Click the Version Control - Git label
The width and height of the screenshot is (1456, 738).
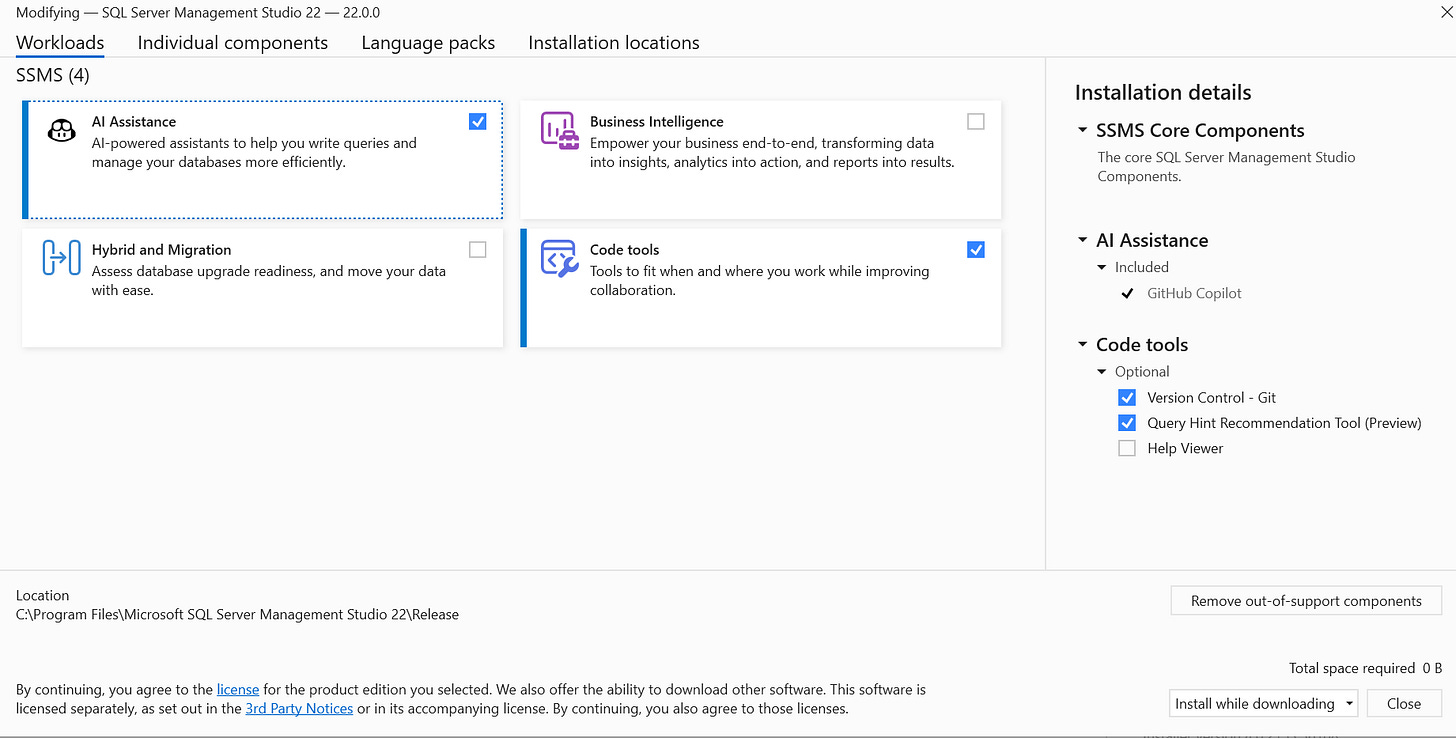click(x=1212, y=397)
